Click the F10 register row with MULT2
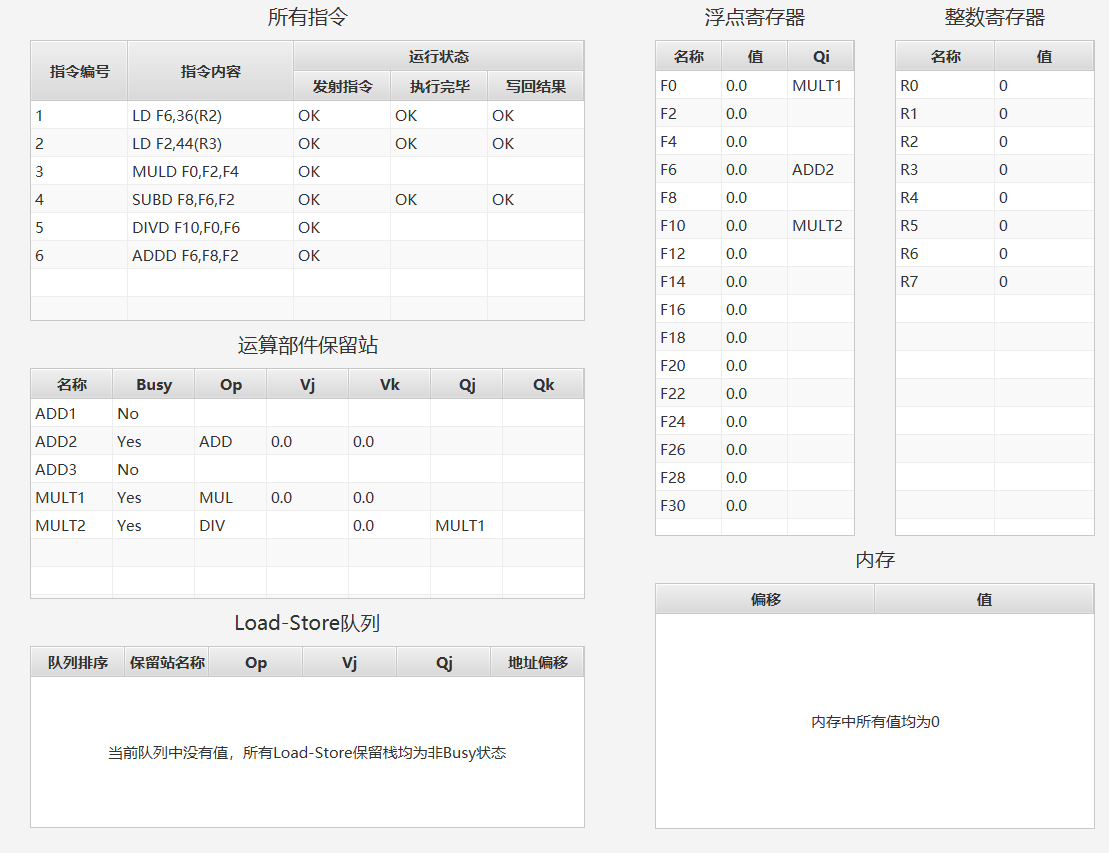1109x853 pixels. coord(688,225)
